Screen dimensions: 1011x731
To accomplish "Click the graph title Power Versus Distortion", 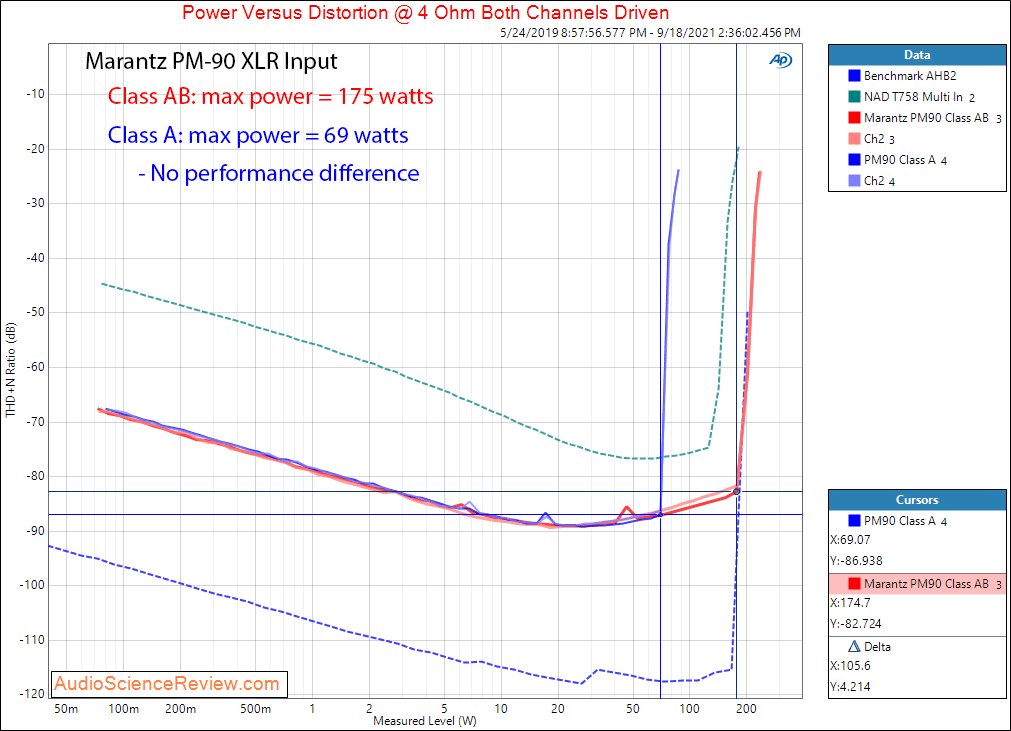I will [426, 12].
